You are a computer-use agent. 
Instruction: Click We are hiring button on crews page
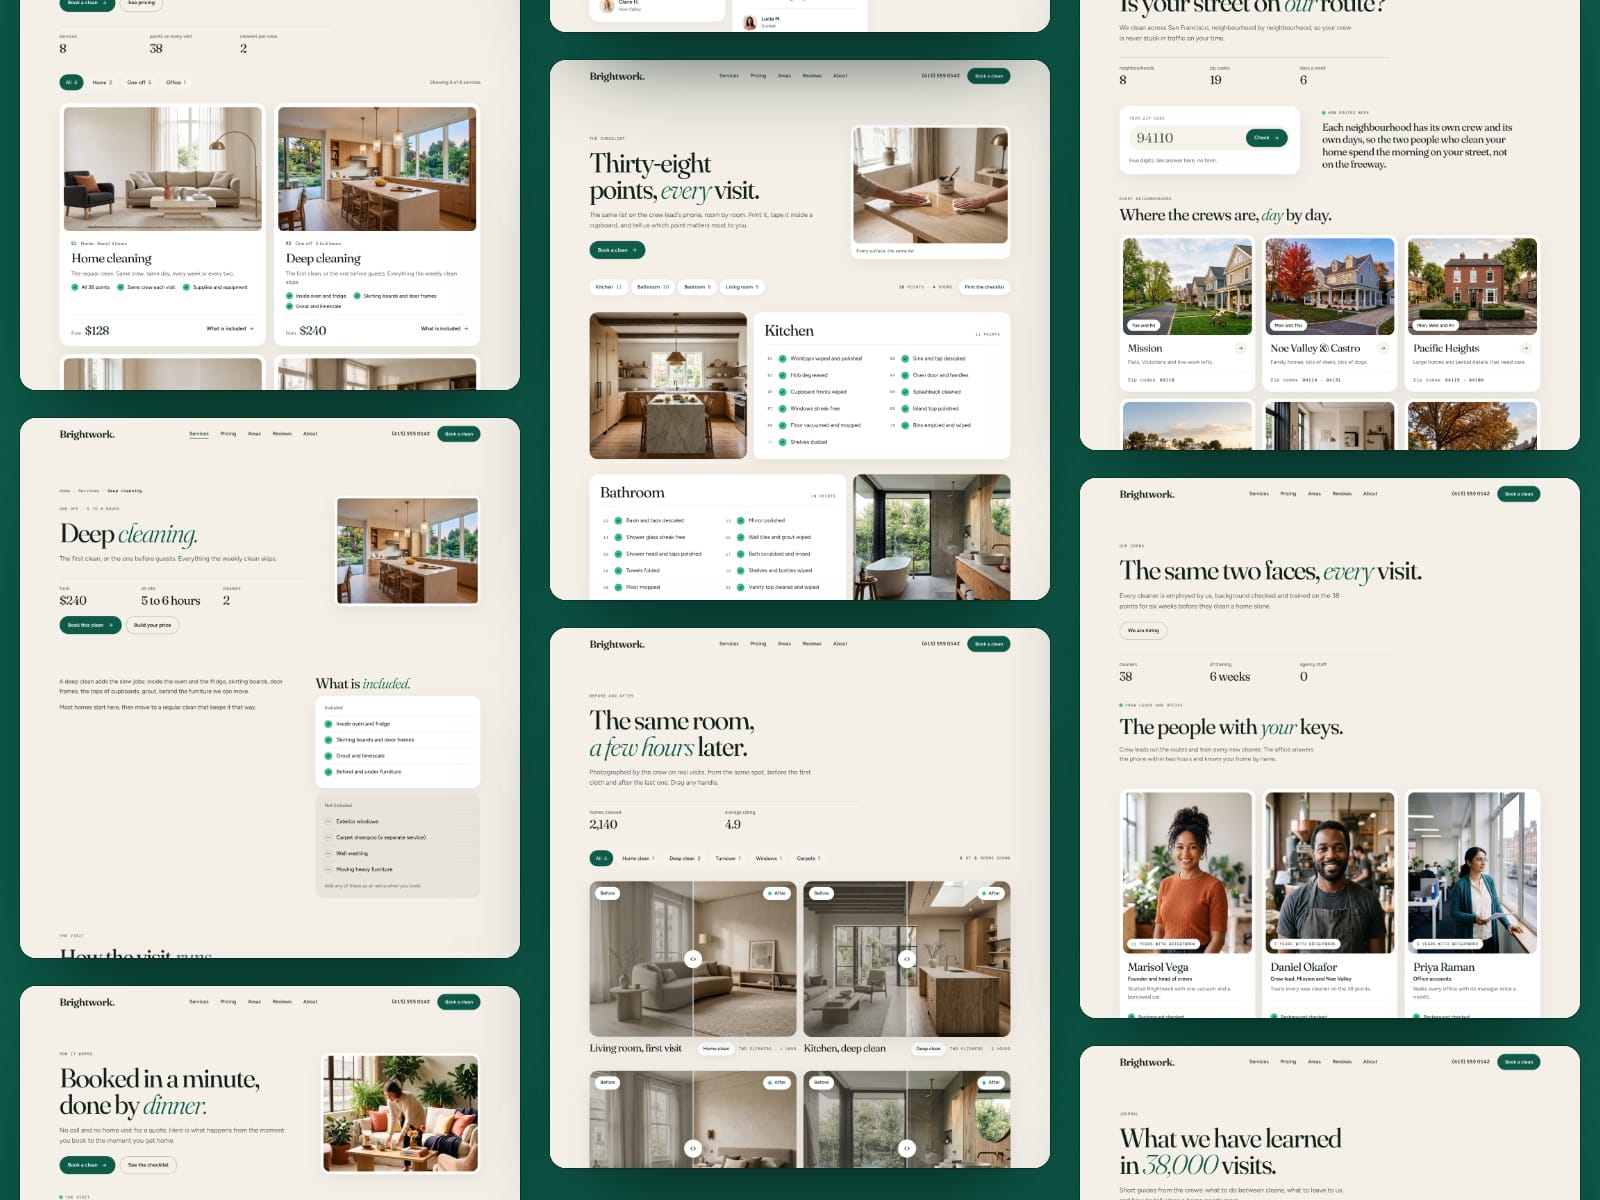pos(1143,631)
